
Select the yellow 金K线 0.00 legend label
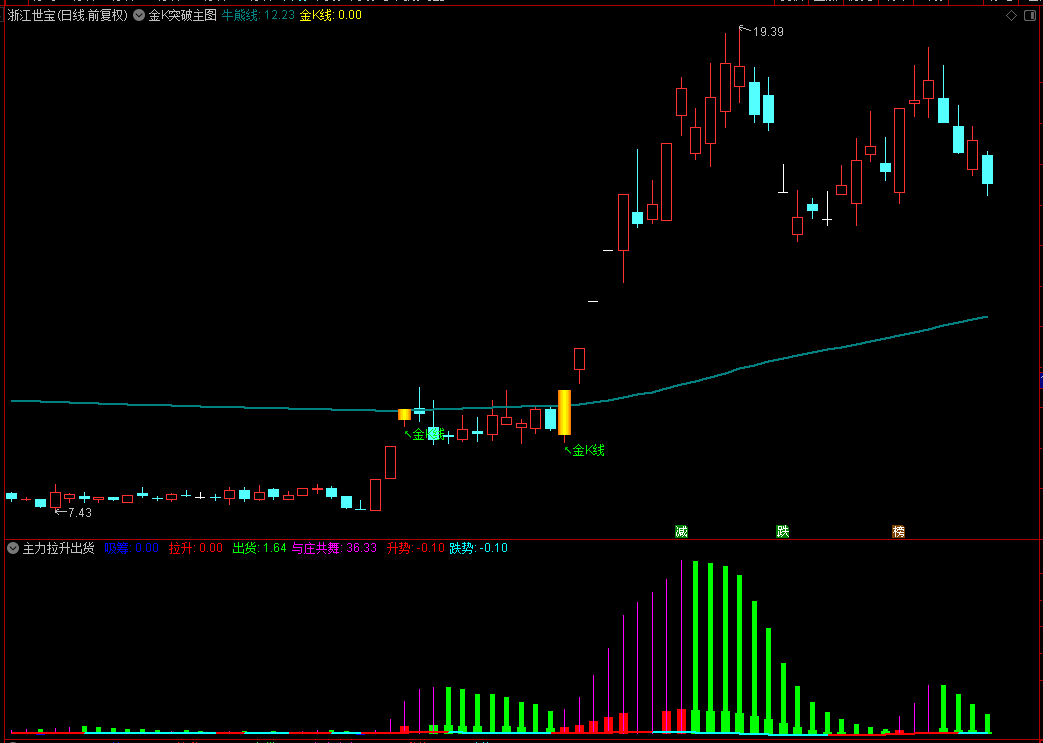[x=331, y=15]
